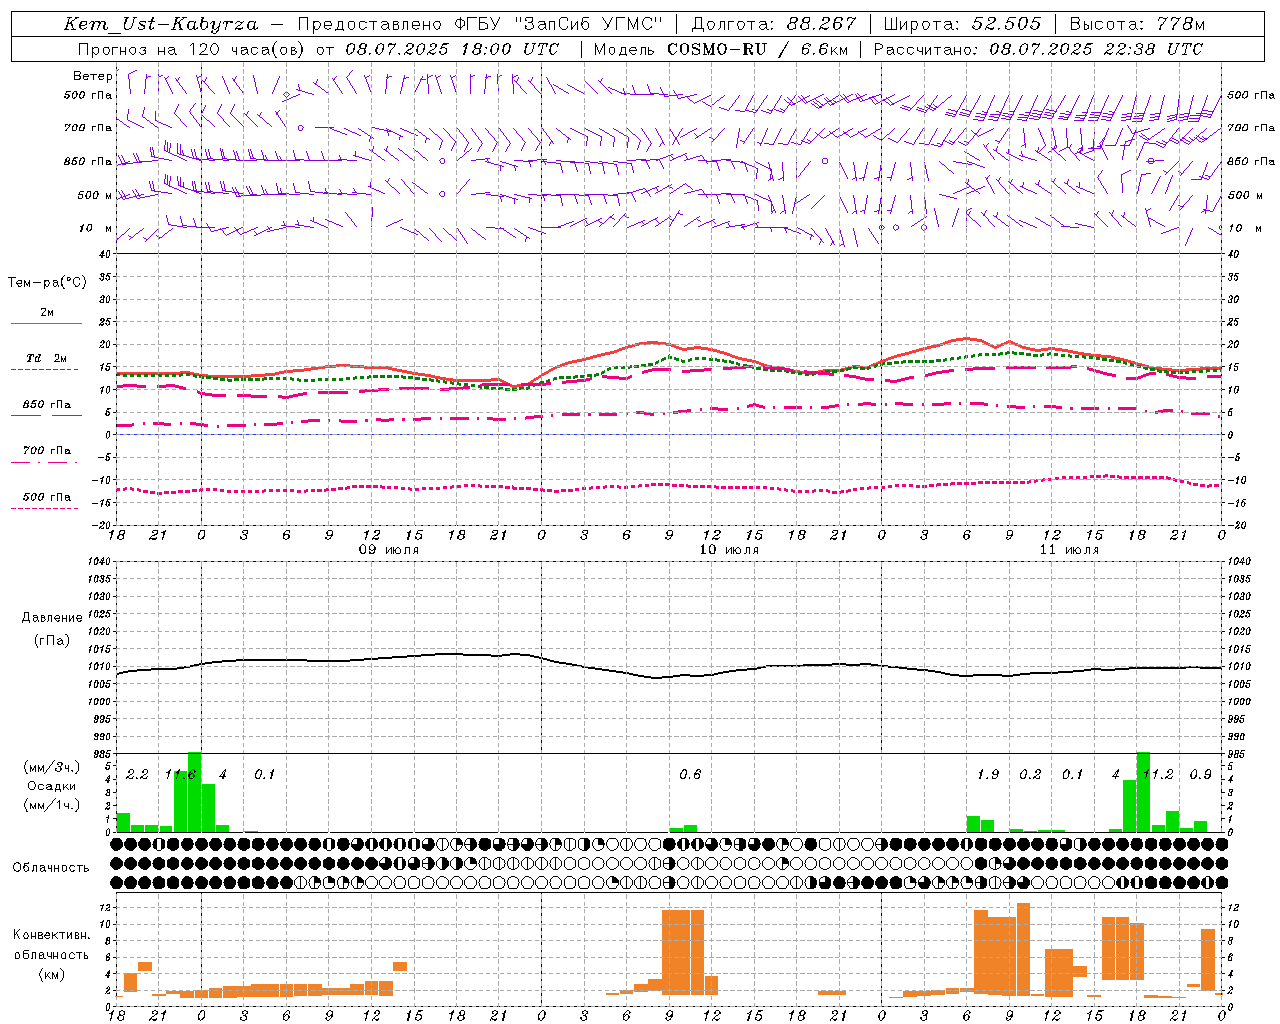This screenshot has width=1280, height=1024.
Task: Click the 11.2 precipitation total value
Action: pos(1158,775)
